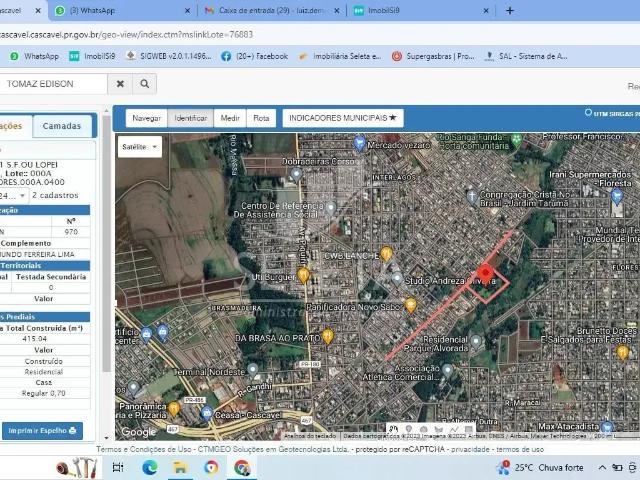Close the WhatsApp browser tab

pos(187,11)
